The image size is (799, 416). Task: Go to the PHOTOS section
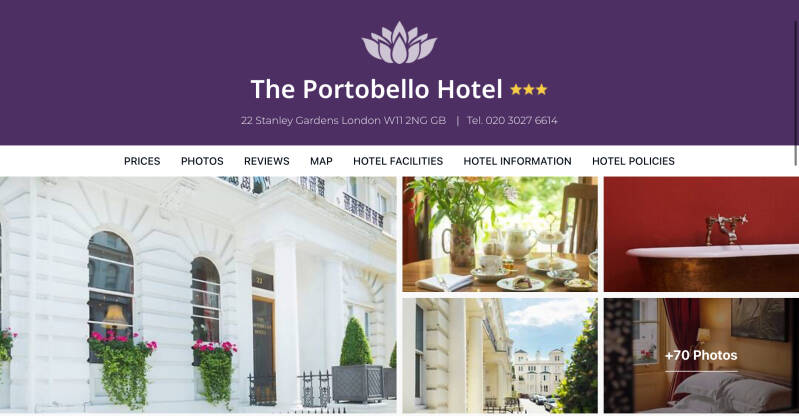click(202, 161)
